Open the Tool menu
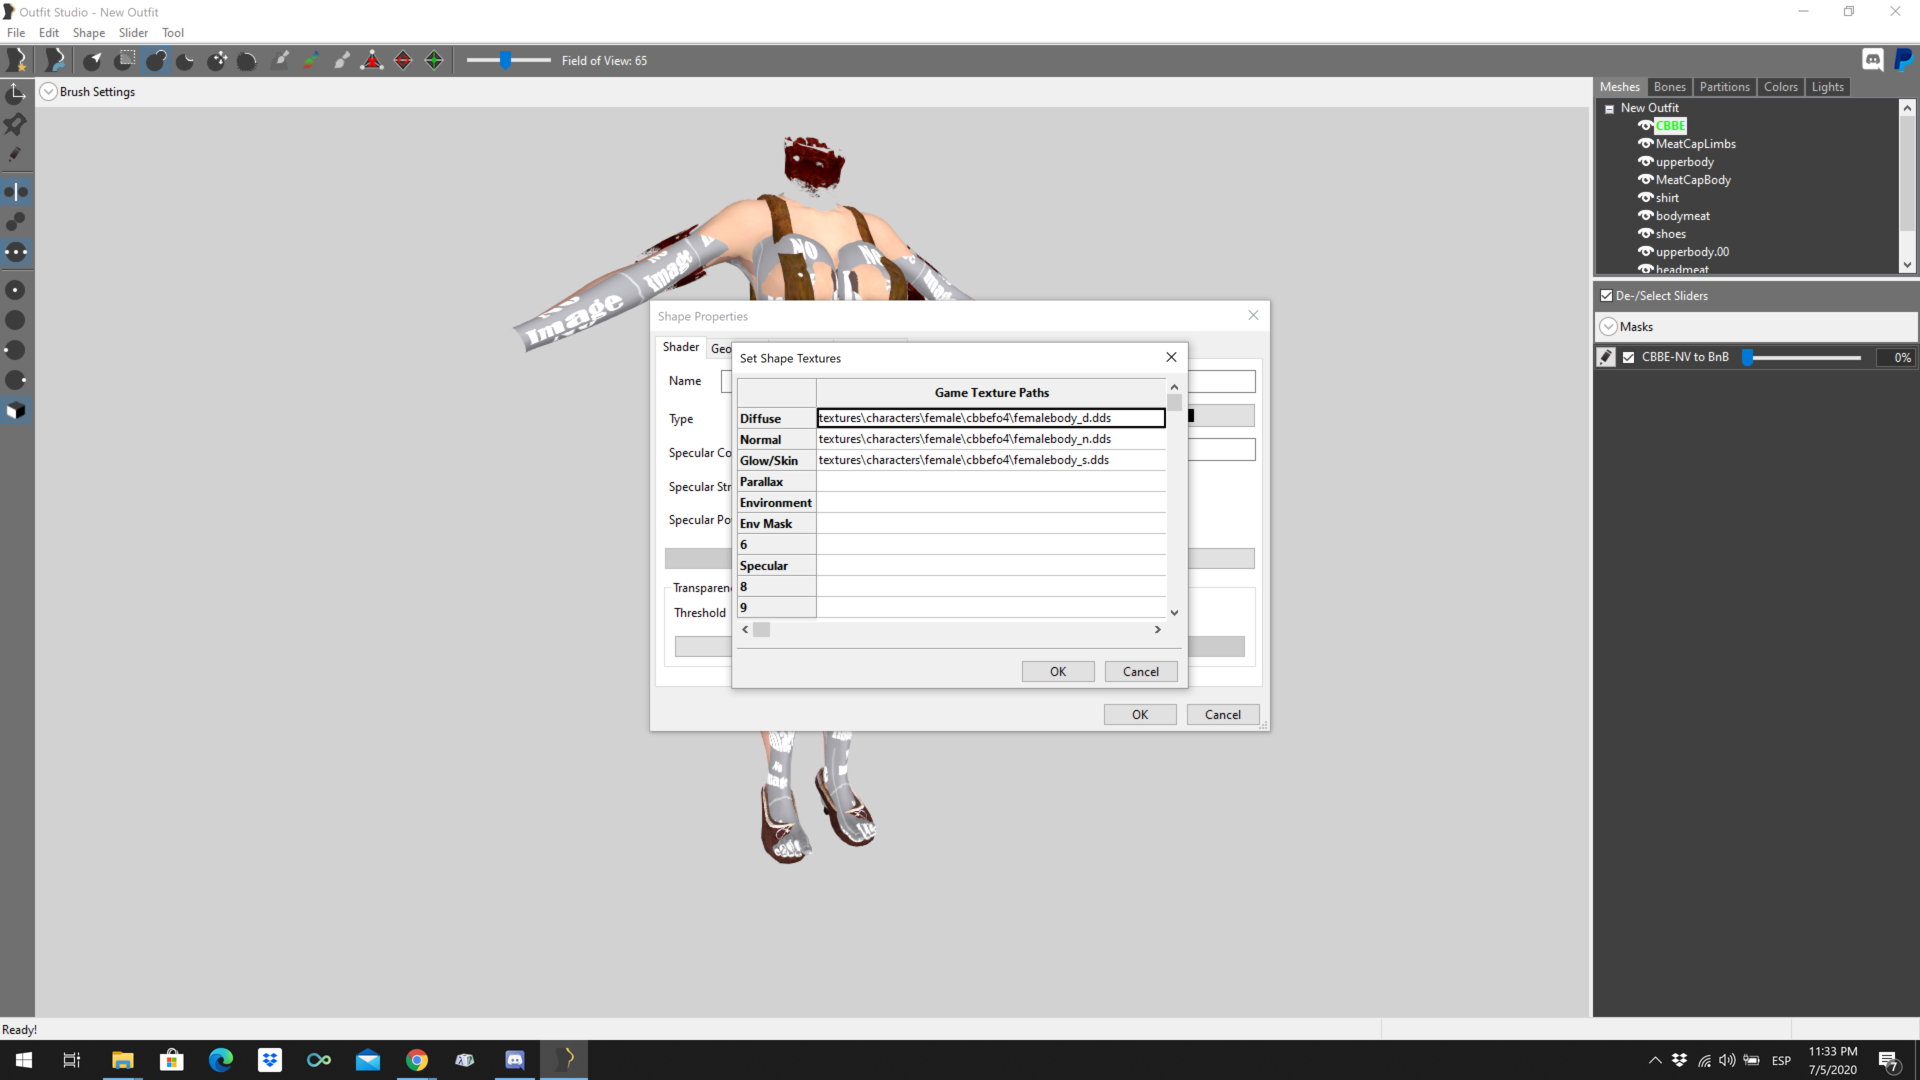 pos(173,33)
